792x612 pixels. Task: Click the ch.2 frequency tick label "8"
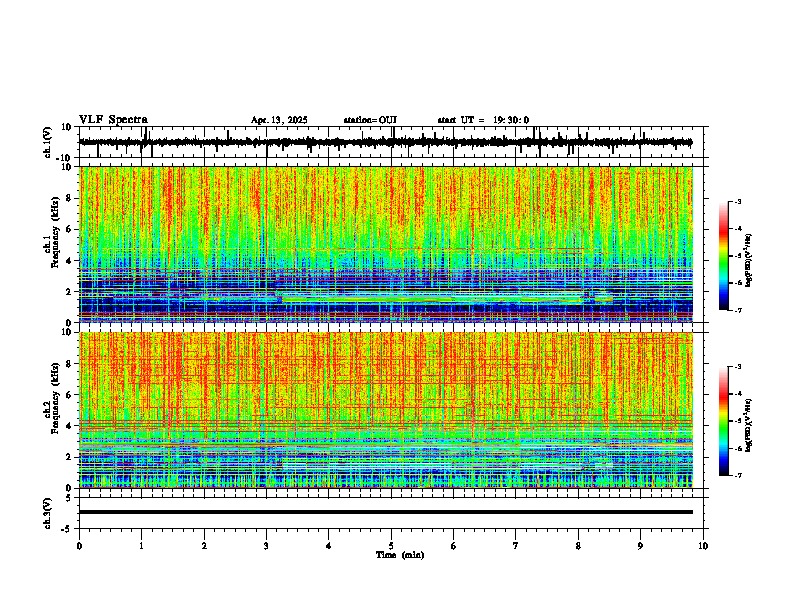[70, 364]
